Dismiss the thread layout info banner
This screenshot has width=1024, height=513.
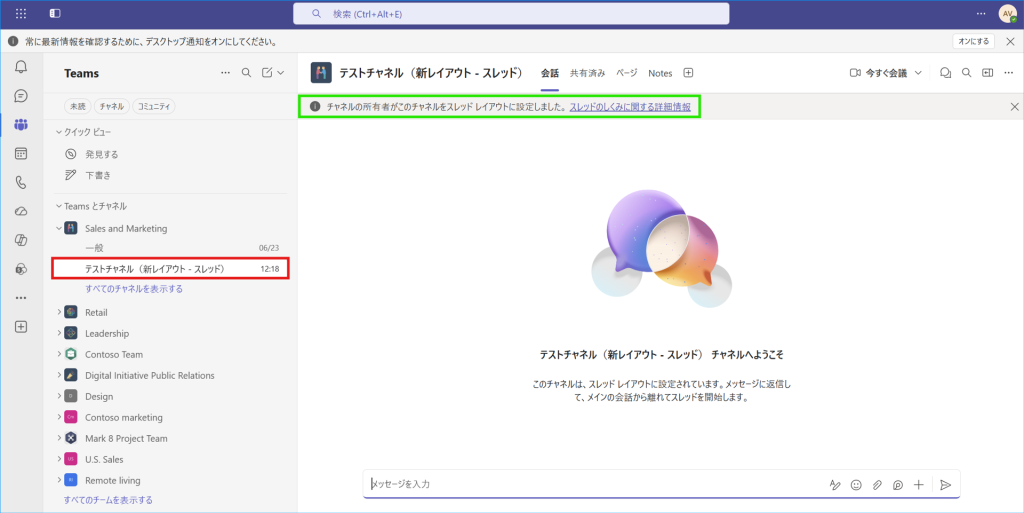(1014, 106)
